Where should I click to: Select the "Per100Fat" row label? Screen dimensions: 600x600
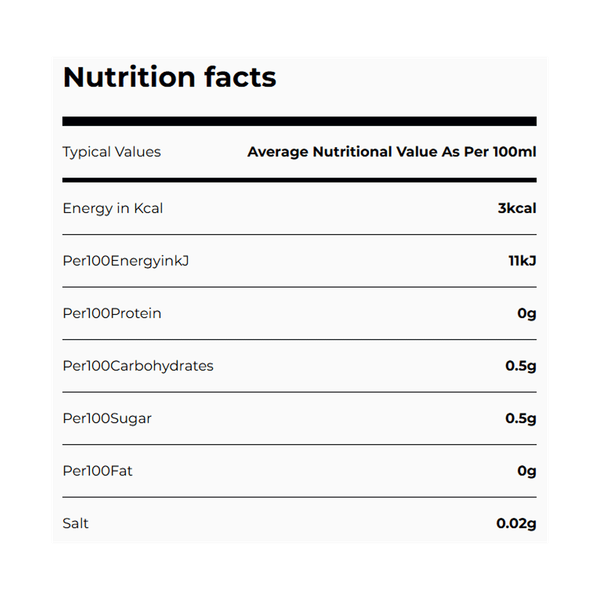point(97,471)
